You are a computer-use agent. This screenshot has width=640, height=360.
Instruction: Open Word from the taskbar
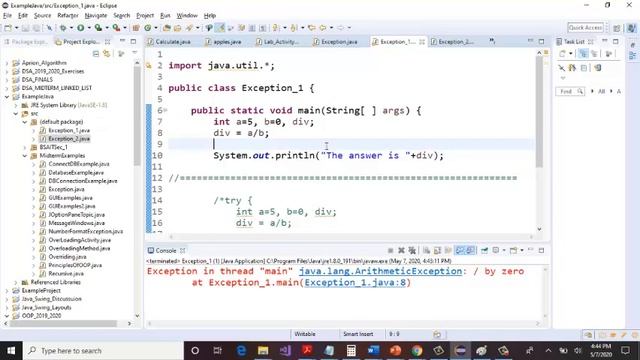point(373,351)
